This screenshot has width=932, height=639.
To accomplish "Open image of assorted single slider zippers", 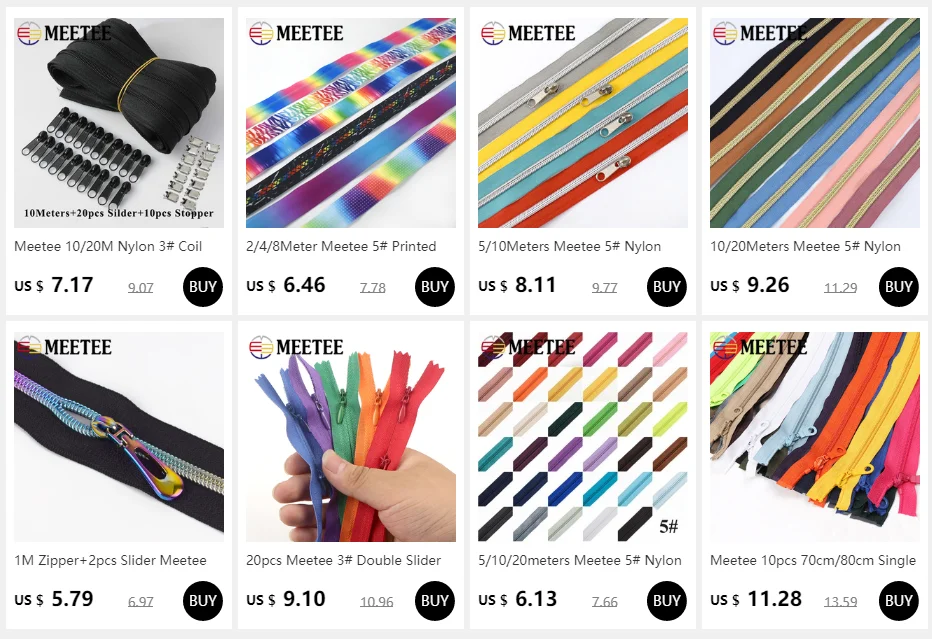I will click(x=814, y=436).
